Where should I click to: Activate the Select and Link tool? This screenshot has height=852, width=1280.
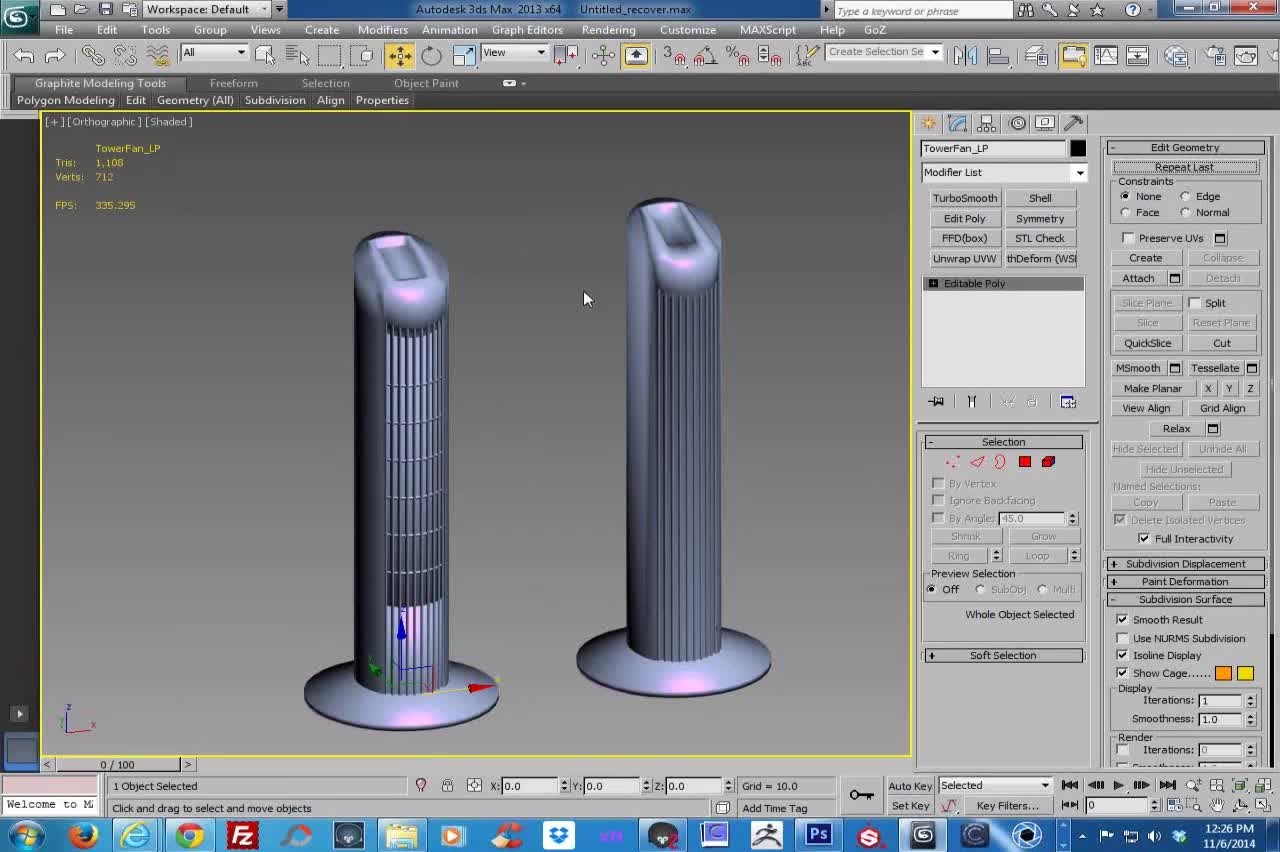(92, 56)
